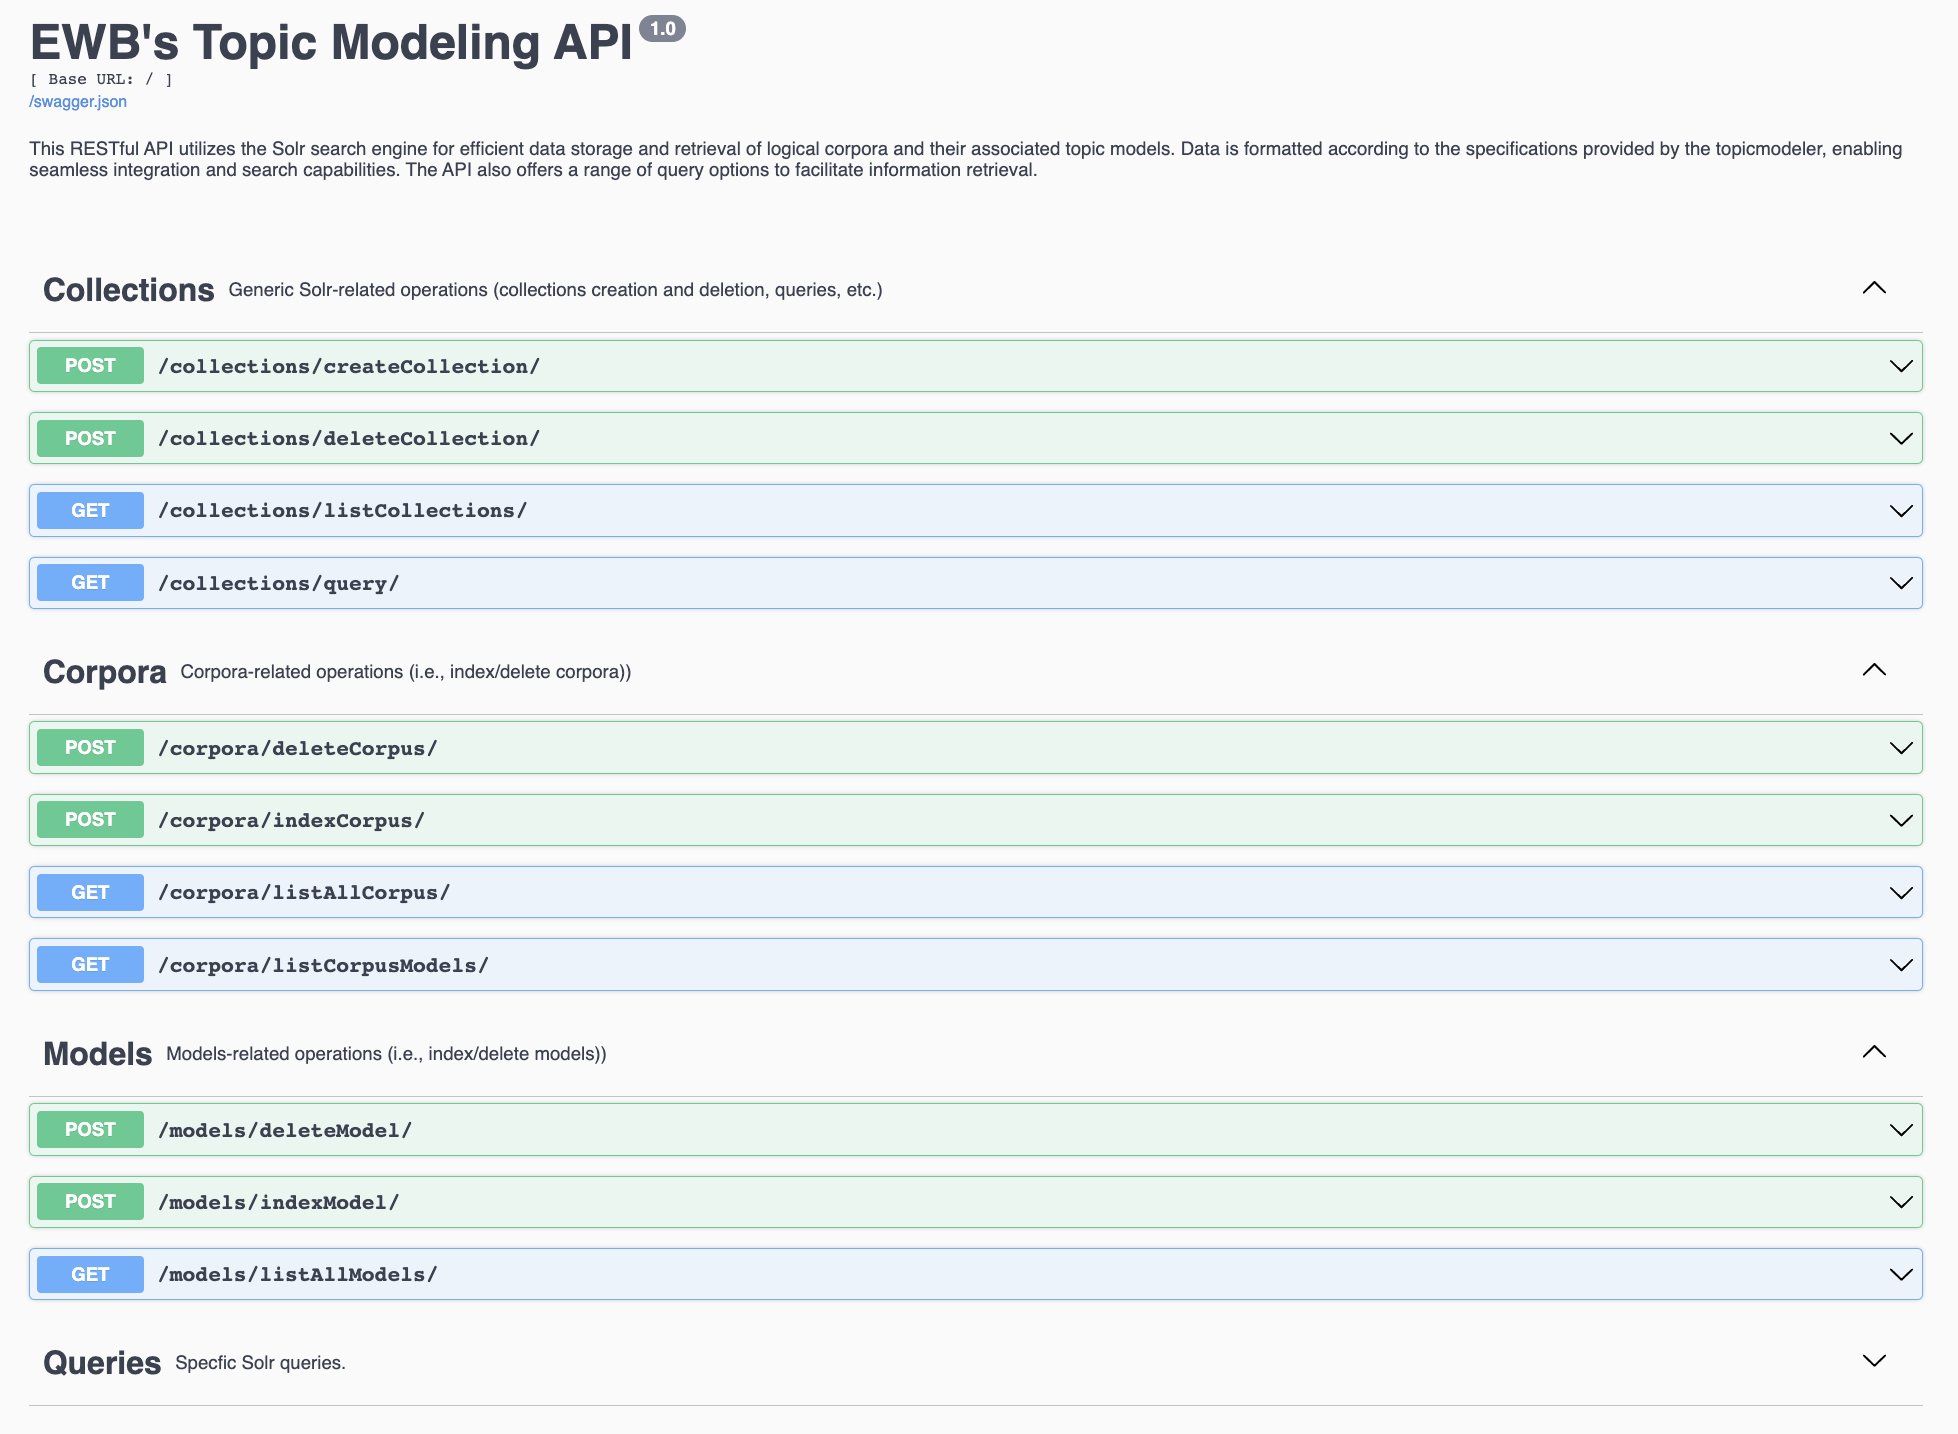The width and height of the screenshot is (1958, 1434).
Task: Open /corpora/deleteCorpus/ path
Action: [298, 749]
